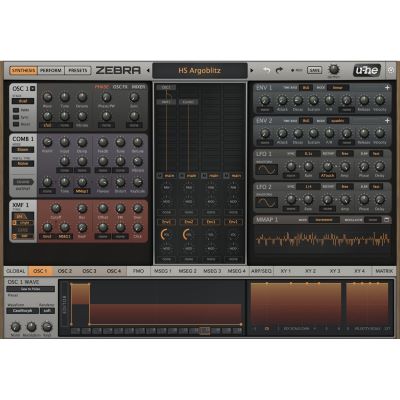
Task: Load the previous preset with the left arrow
Action: coord(148,70)
